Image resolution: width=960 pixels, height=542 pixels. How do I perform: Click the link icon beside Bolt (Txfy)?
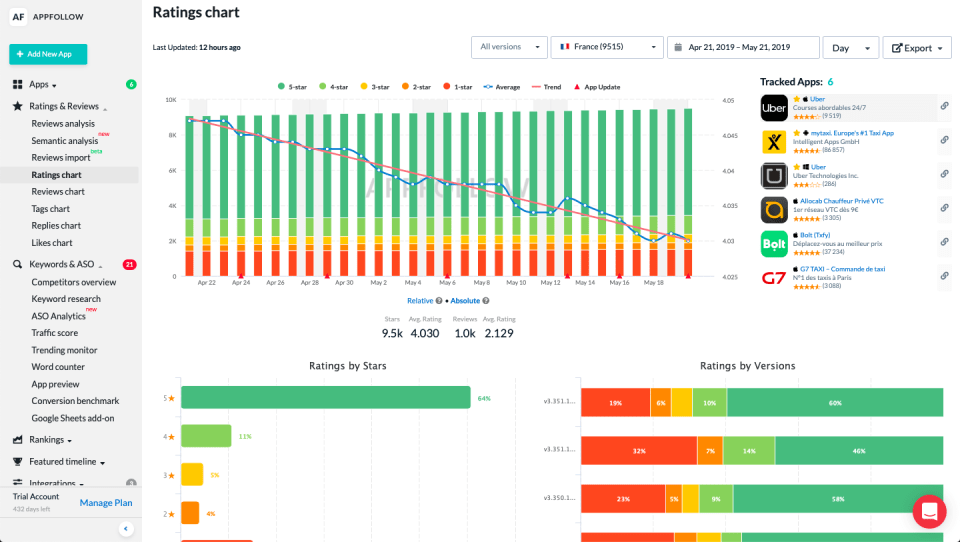(x=945, y=243)
